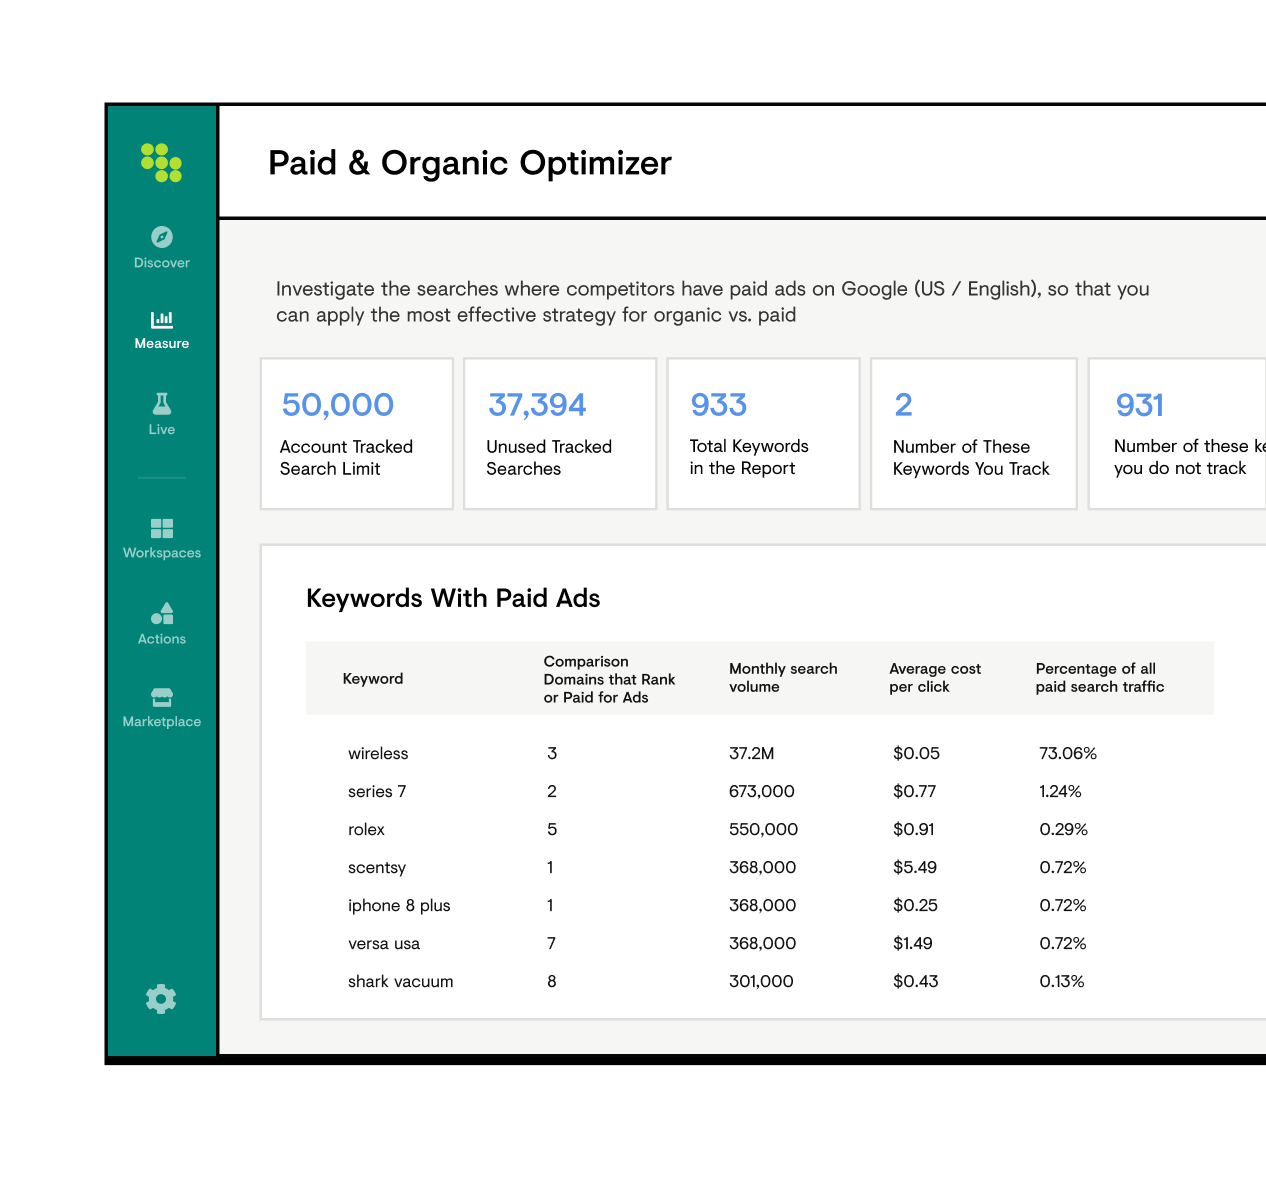1266x1178 pixels.
Task: Select the iphone 8 plus keyword
Action: (x=399, y=905)
